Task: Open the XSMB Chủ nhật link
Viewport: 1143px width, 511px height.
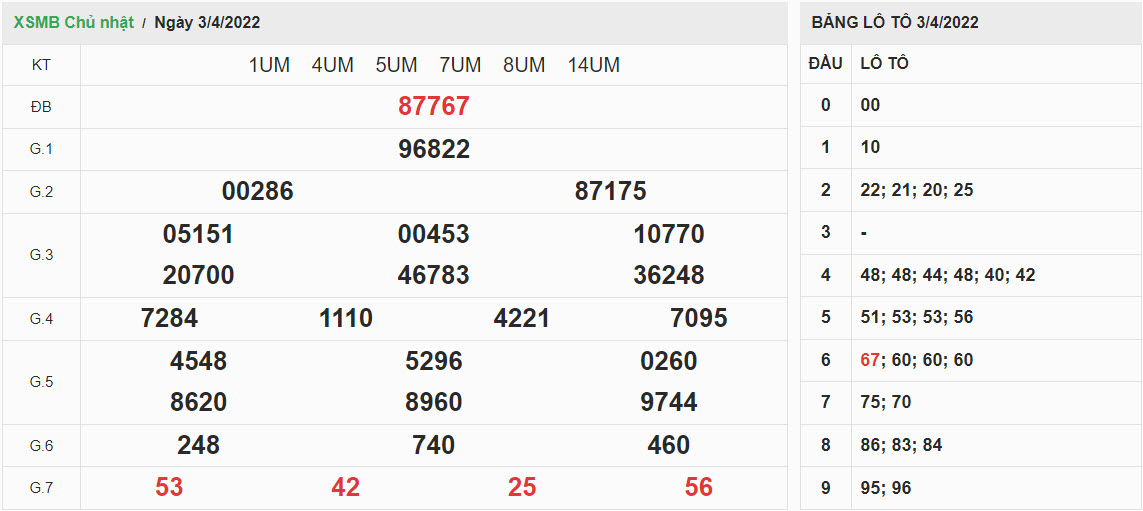Action: click(x=73, y=22)
